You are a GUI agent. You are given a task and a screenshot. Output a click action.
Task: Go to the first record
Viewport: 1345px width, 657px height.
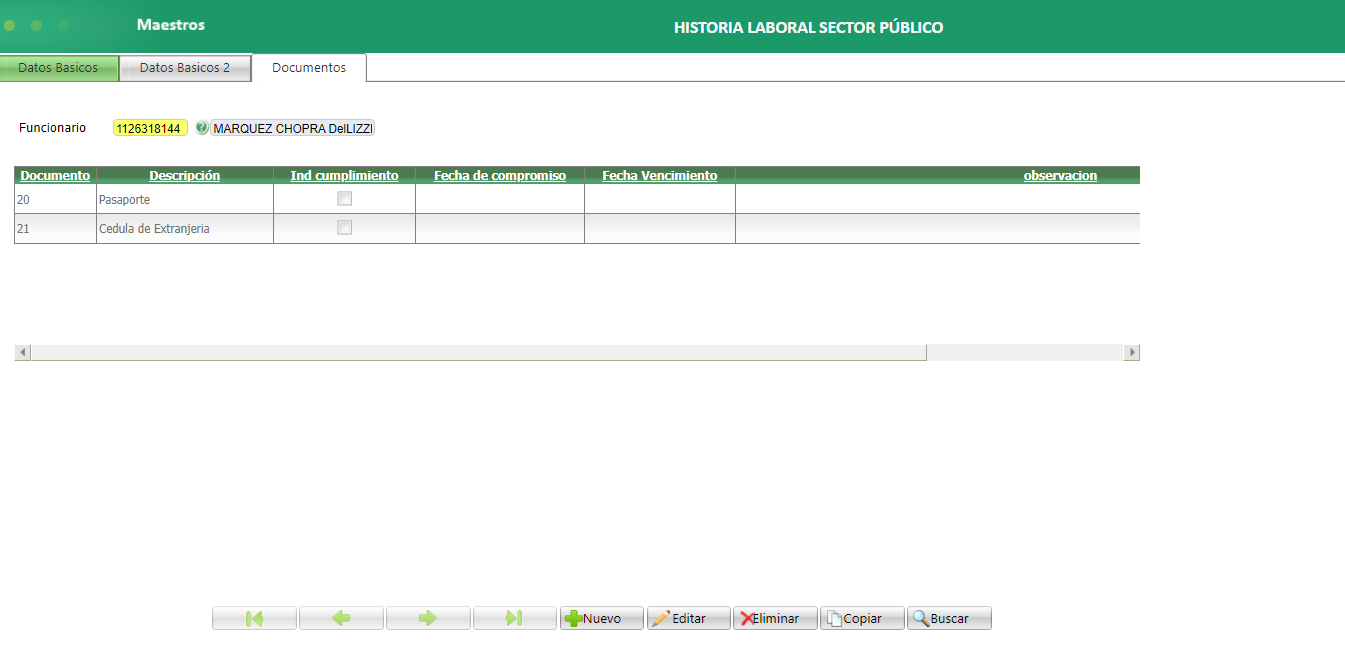coord(254,618)
